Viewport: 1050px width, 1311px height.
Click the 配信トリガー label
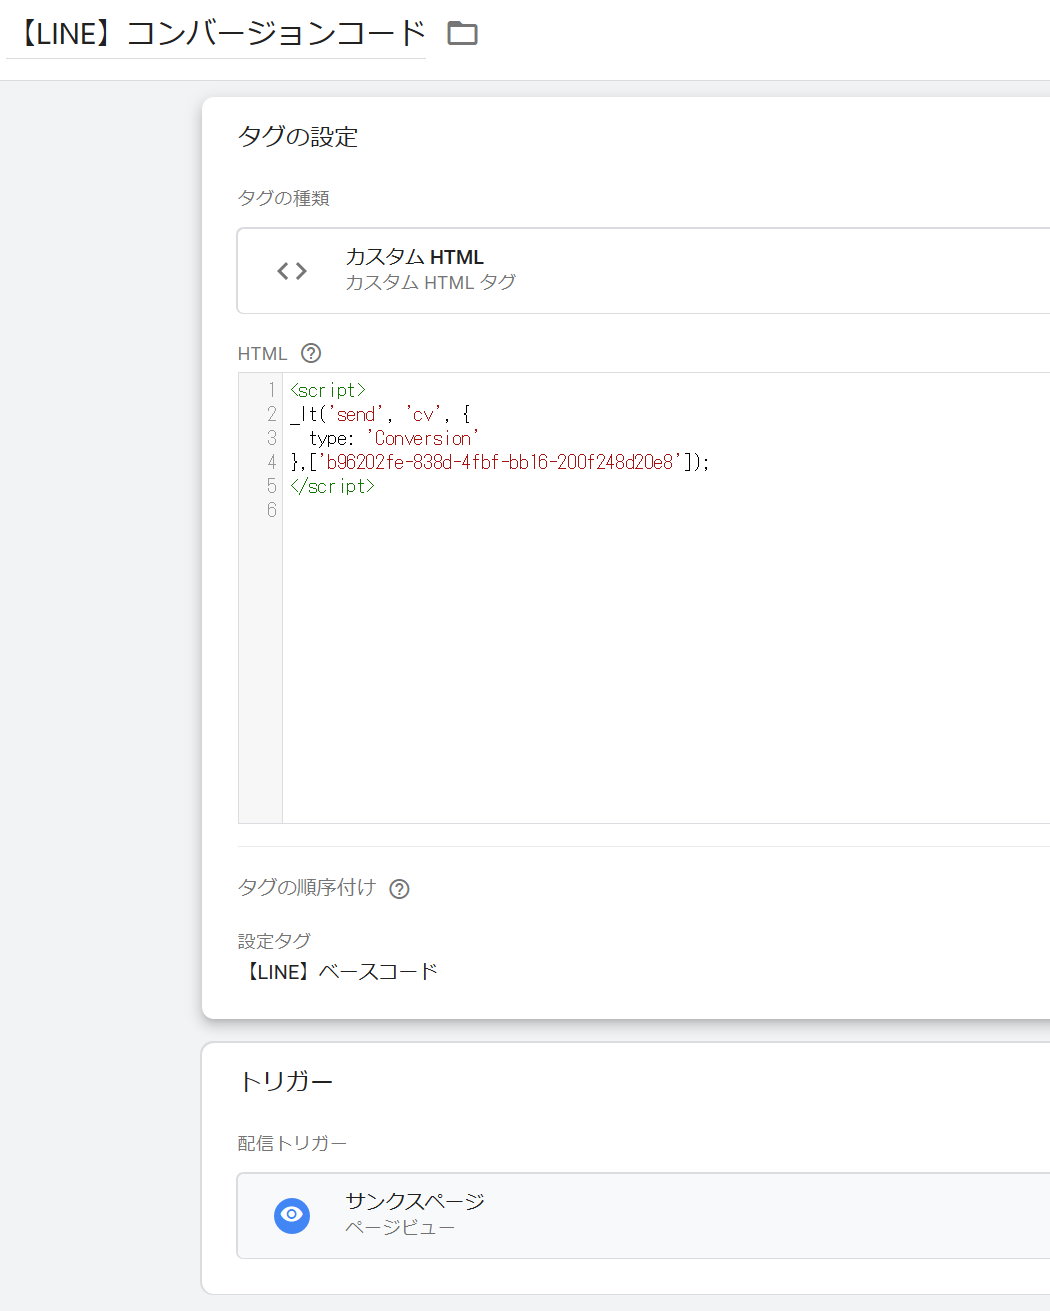point(292,1143)
